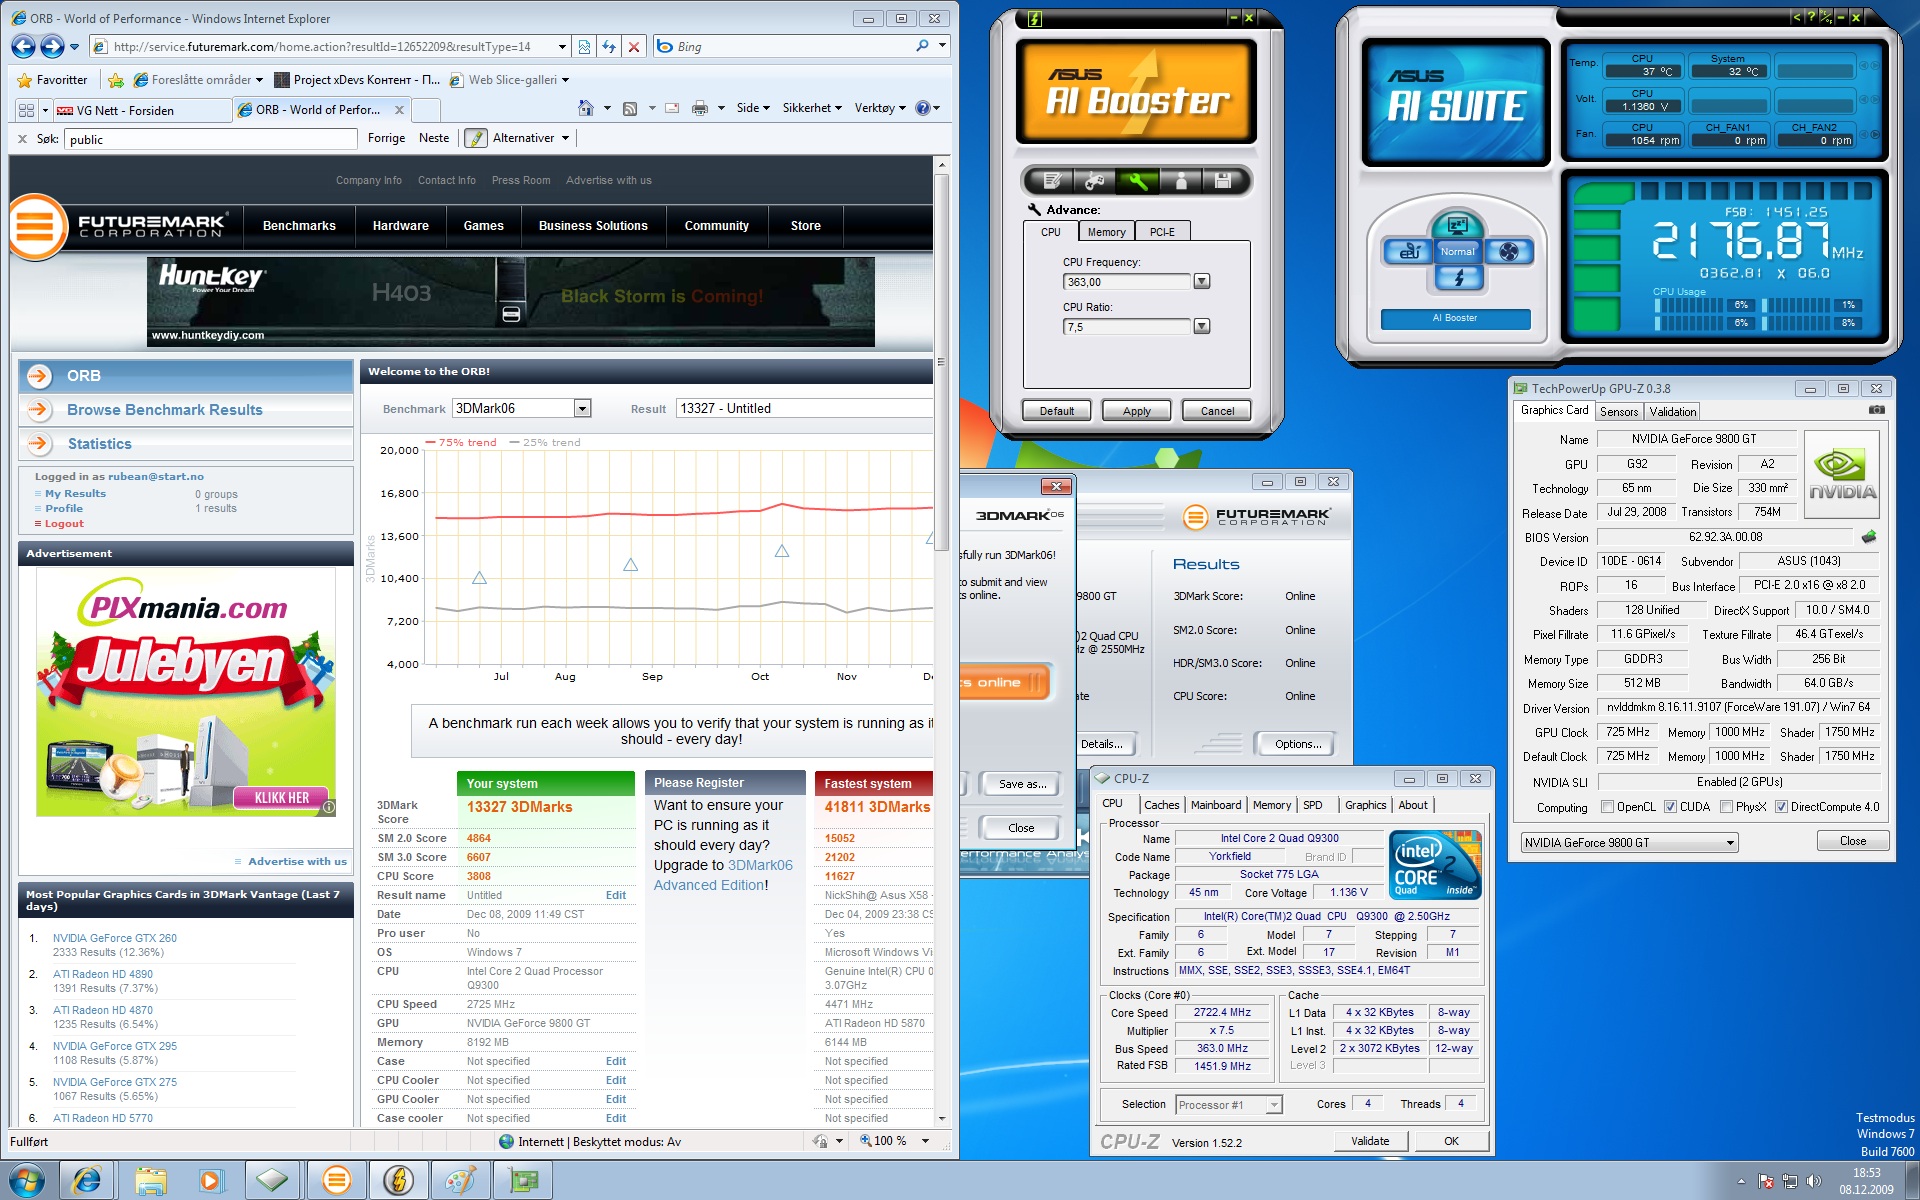Image resolution: width=1920 pixels, height=1200 pixels.
Task: Take GPU-Z screenshot with camera icon
Action: pyautogui.click(x=1877, y=410)
